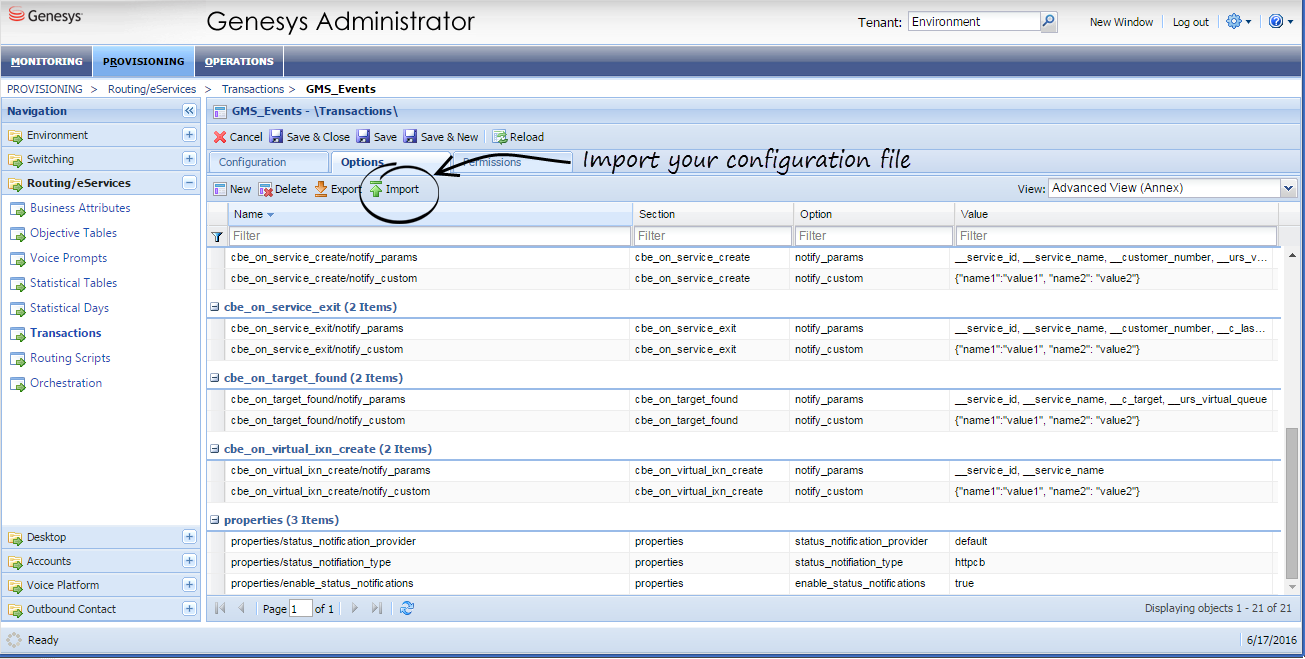Click the Transactions breadcrumb link
Image resolution: width=1305 pixels, height=659 pixels.
pyautogui.click(x=253, y=89)
